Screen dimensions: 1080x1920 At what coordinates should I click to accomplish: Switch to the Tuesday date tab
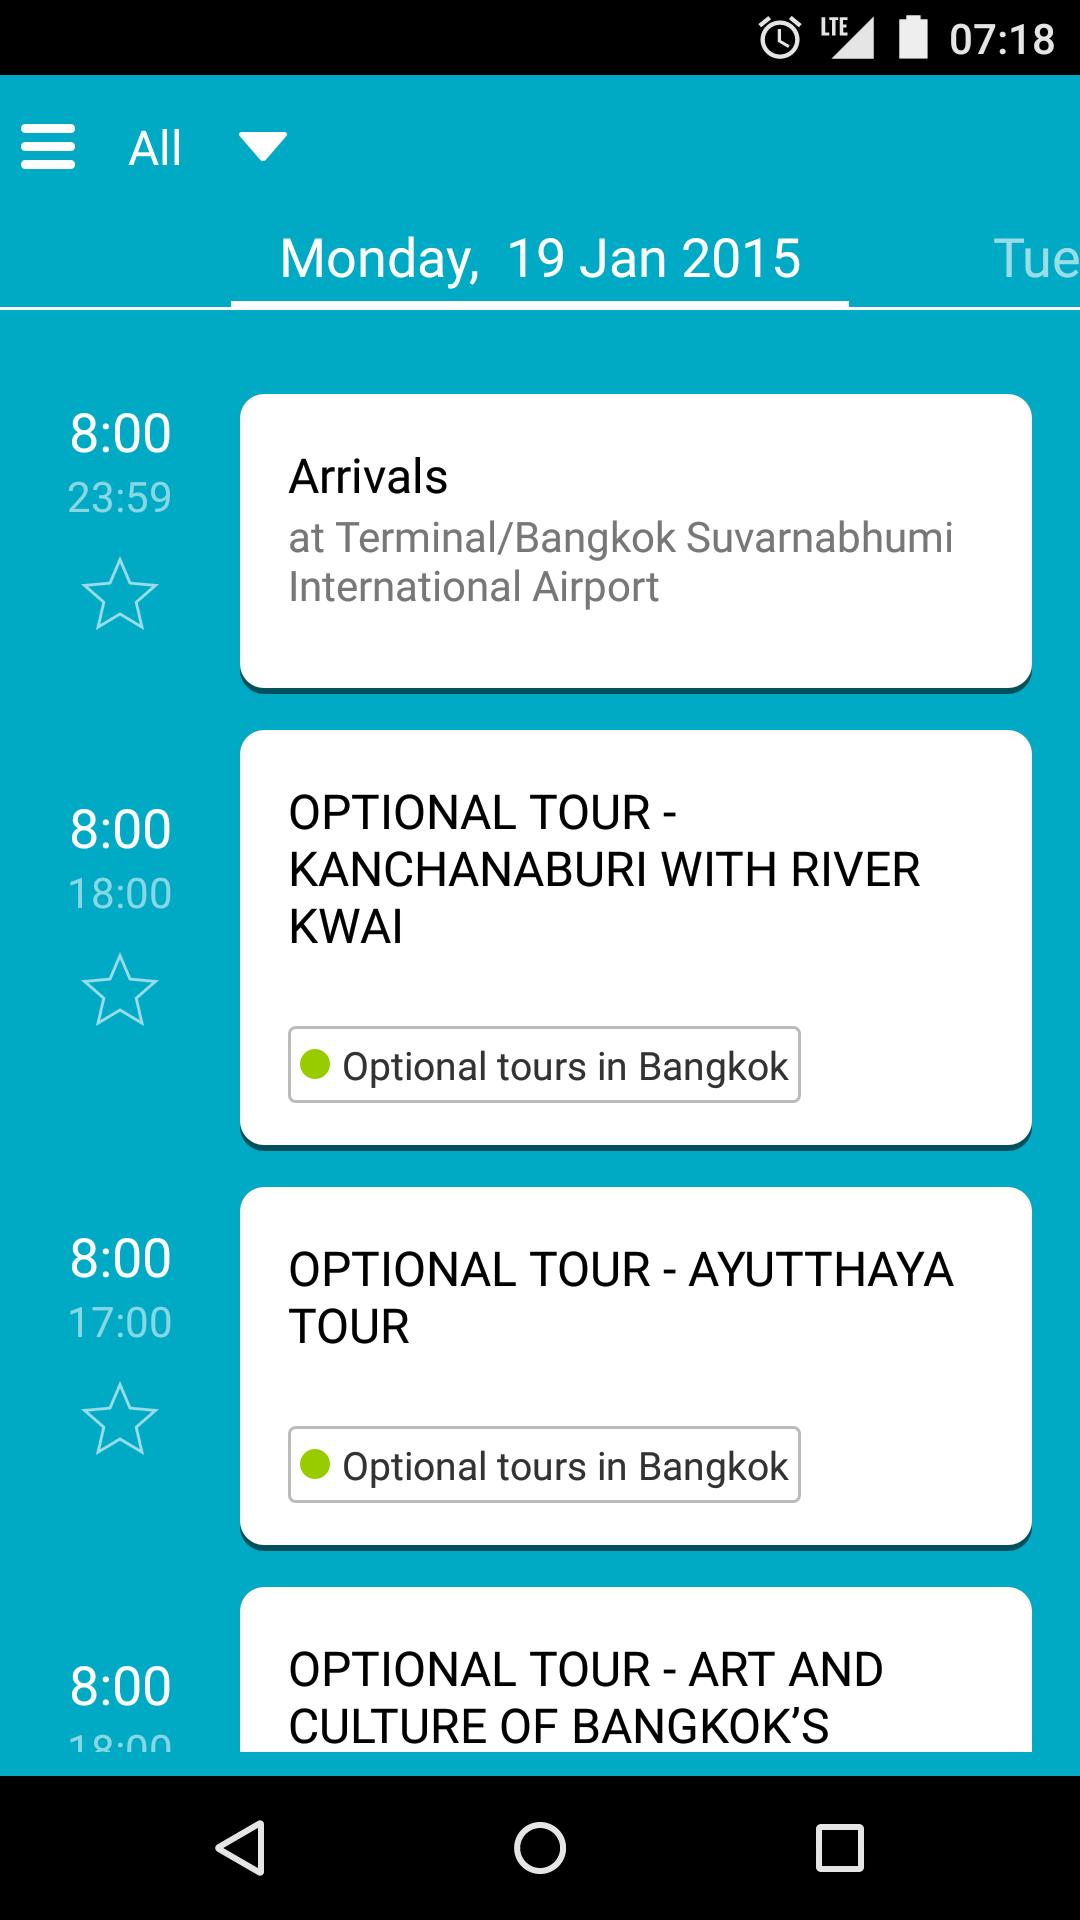(x=1035, y=259)
